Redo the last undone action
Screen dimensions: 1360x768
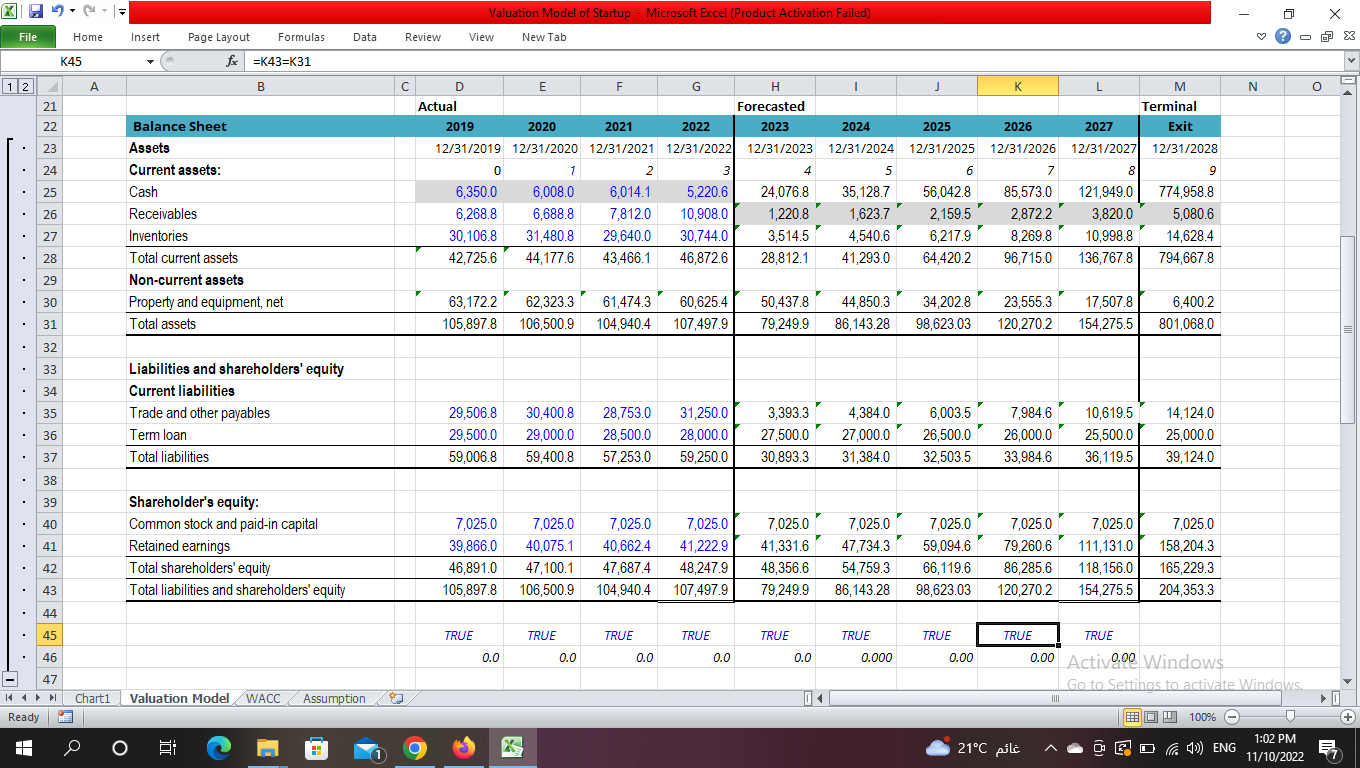tap(88, 12)
